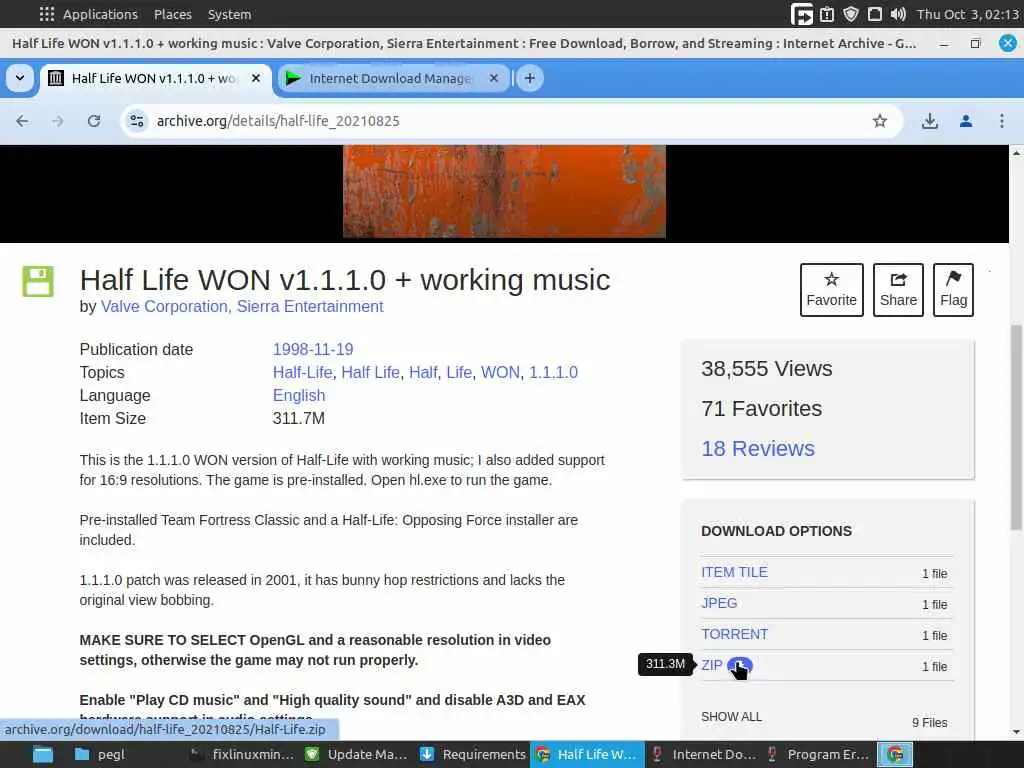
Task: Switch to the fixlinuxmin taskbar window
Action: pos(241,755)
